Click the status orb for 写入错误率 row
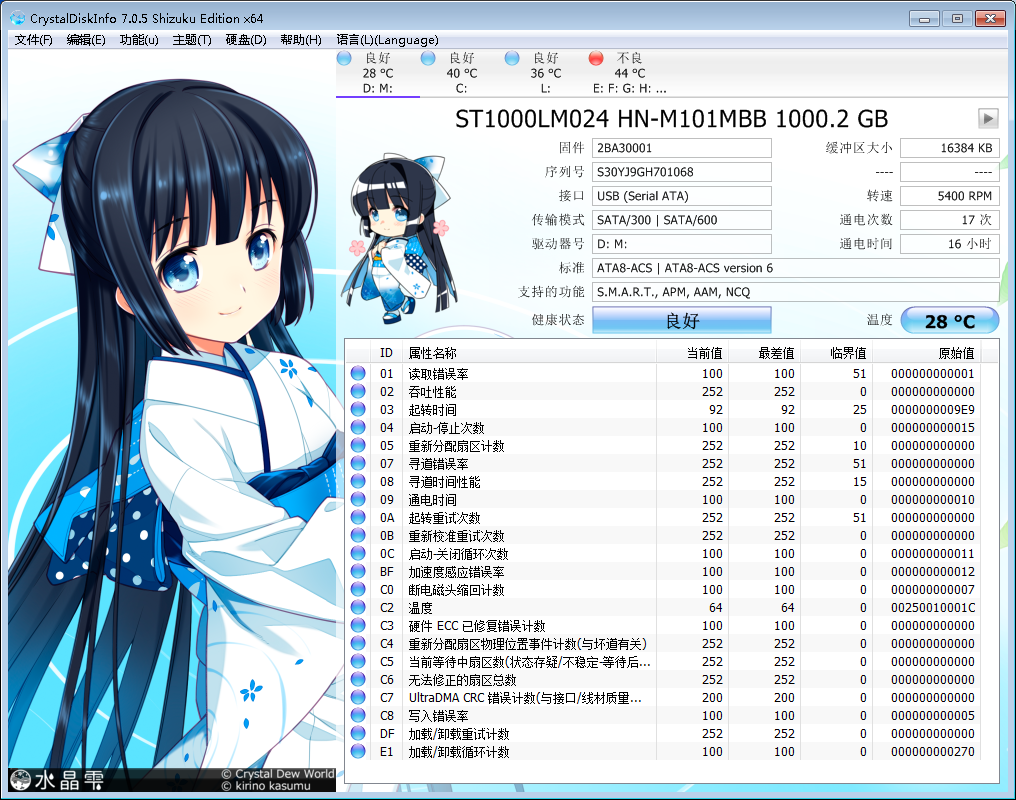 coord(358,715)
